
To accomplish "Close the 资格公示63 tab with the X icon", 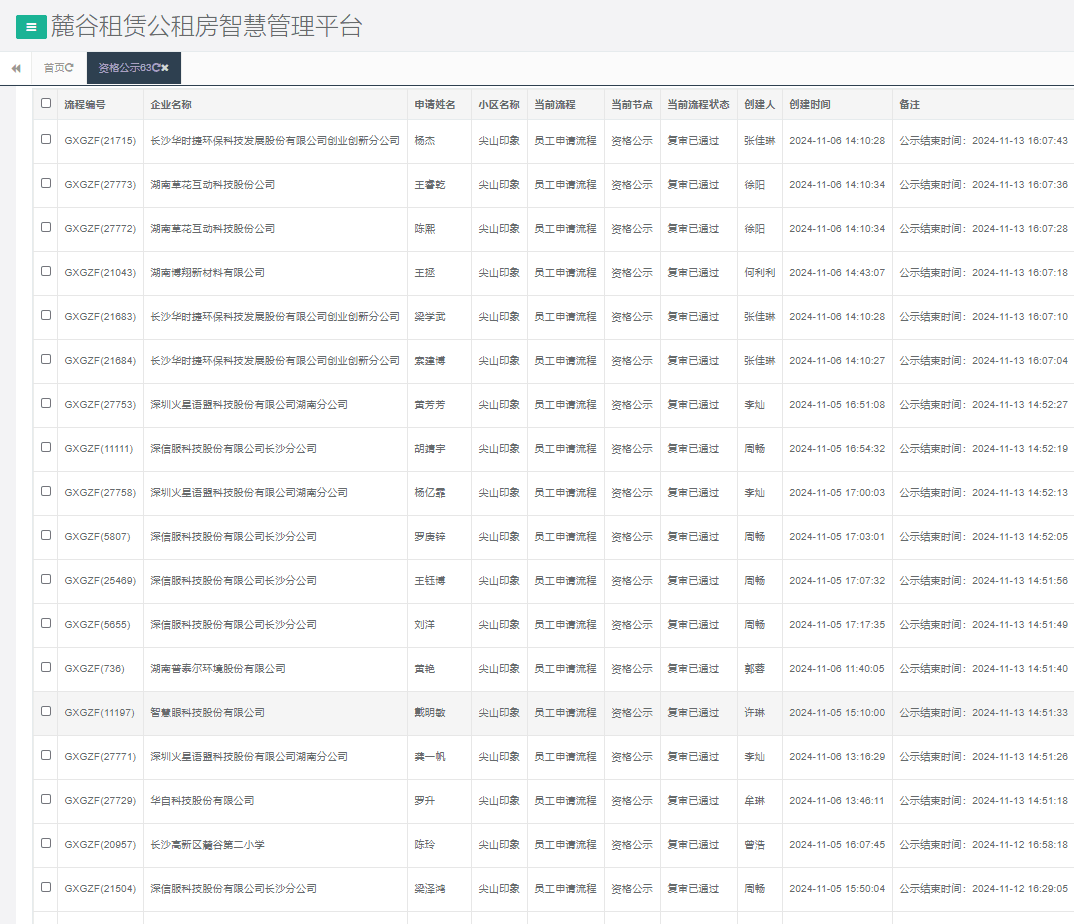I will [165, 68].
